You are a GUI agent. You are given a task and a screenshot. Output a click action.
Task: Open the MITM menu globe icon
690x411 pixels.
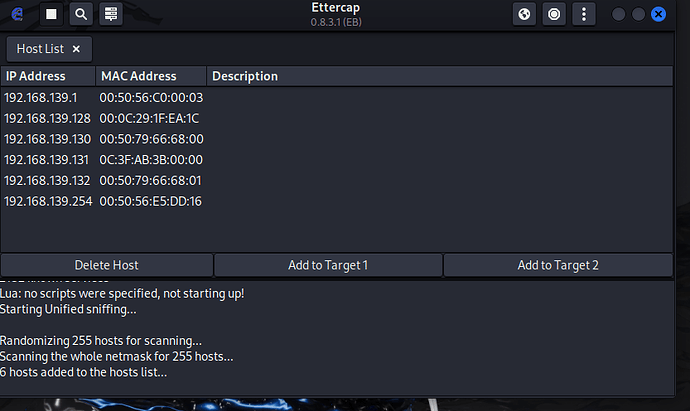524,14
